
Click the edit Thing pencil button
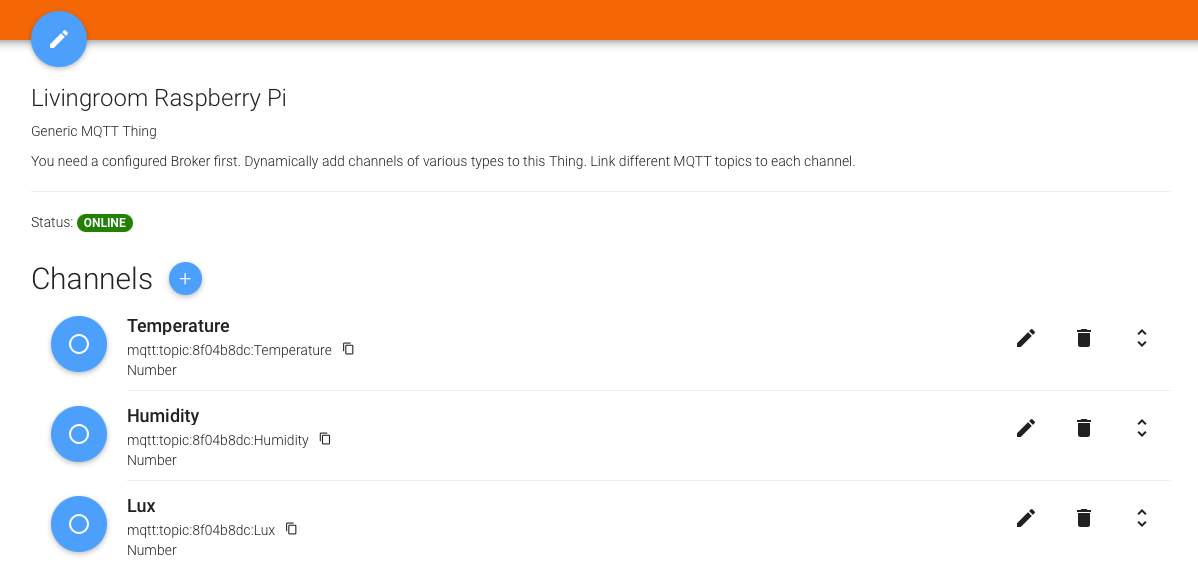click(x=59, y=39)
